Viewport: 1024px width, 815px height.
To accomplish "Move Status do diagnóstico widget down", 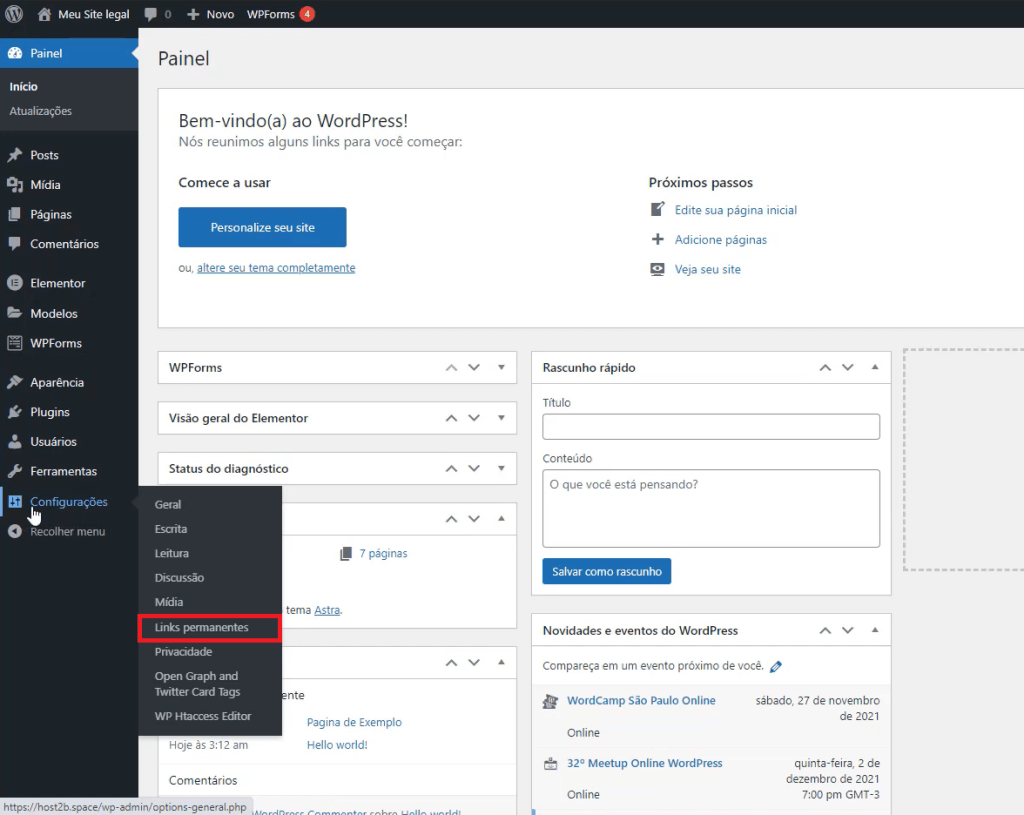I will (474, 468).
